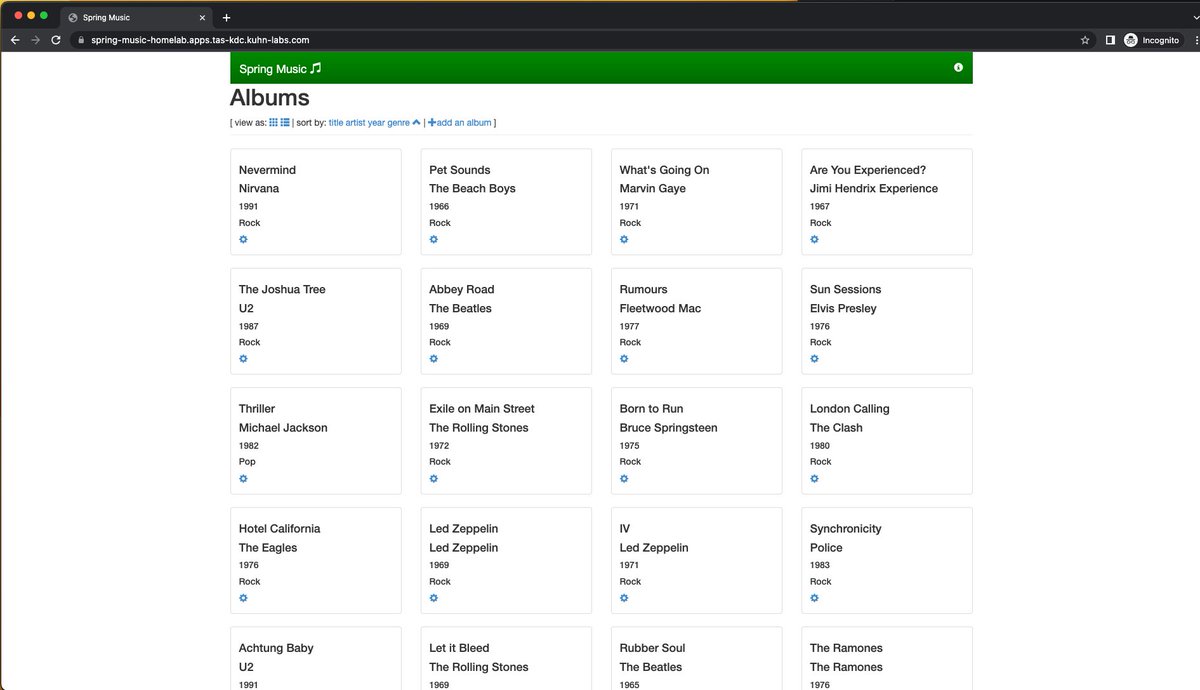1200x690 pixels.
Task: Select the Spring Music browser tab
Action: (137, 17)
